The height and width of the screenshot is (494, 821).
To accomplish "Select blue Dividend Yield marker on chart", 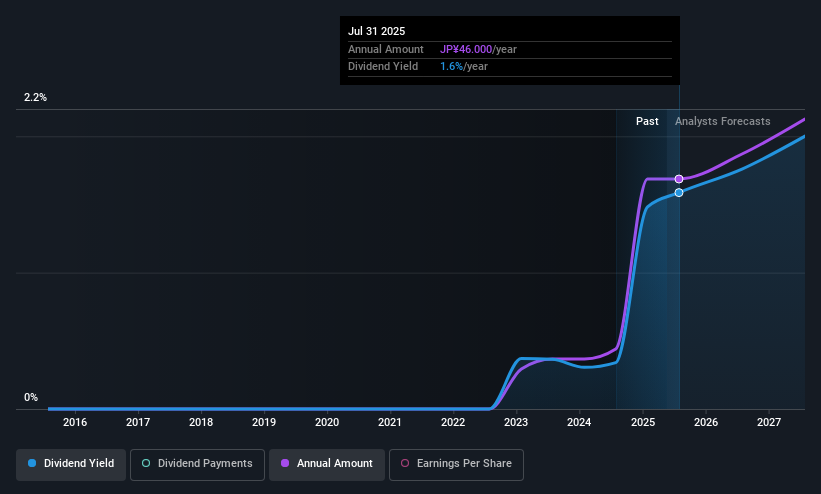I will tap(679, 193).
